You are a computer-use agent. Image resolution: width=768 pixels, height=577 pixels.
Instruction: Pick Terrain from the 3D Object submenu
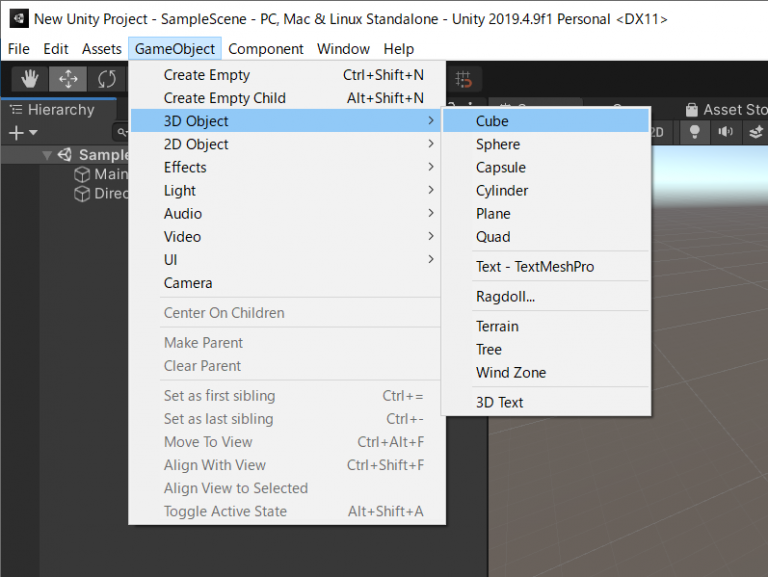[x=497, y=326]
